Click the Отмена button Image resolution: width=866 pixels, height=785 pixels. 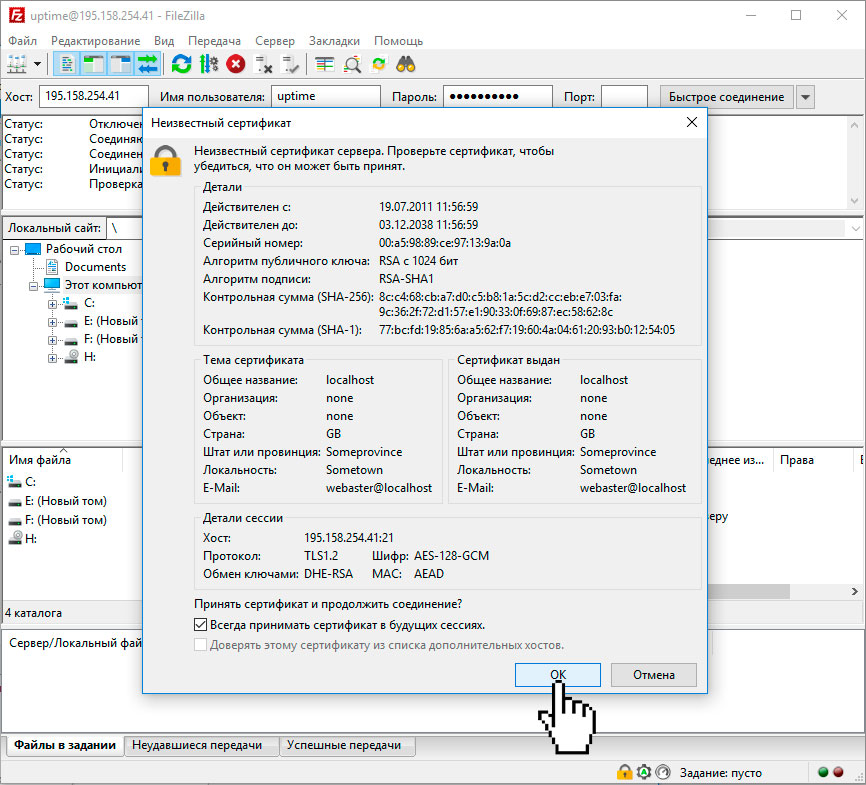[653, 675]
